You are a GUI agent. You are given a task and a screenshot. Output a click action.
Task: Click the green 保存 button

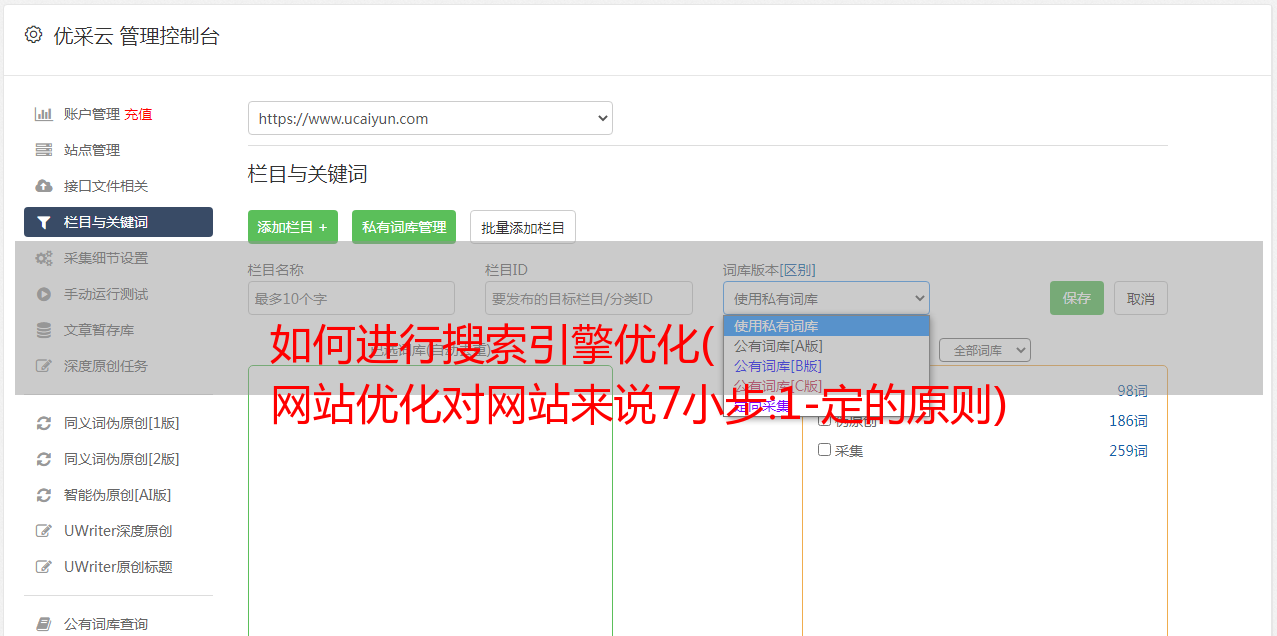[x=1077, y=298]
